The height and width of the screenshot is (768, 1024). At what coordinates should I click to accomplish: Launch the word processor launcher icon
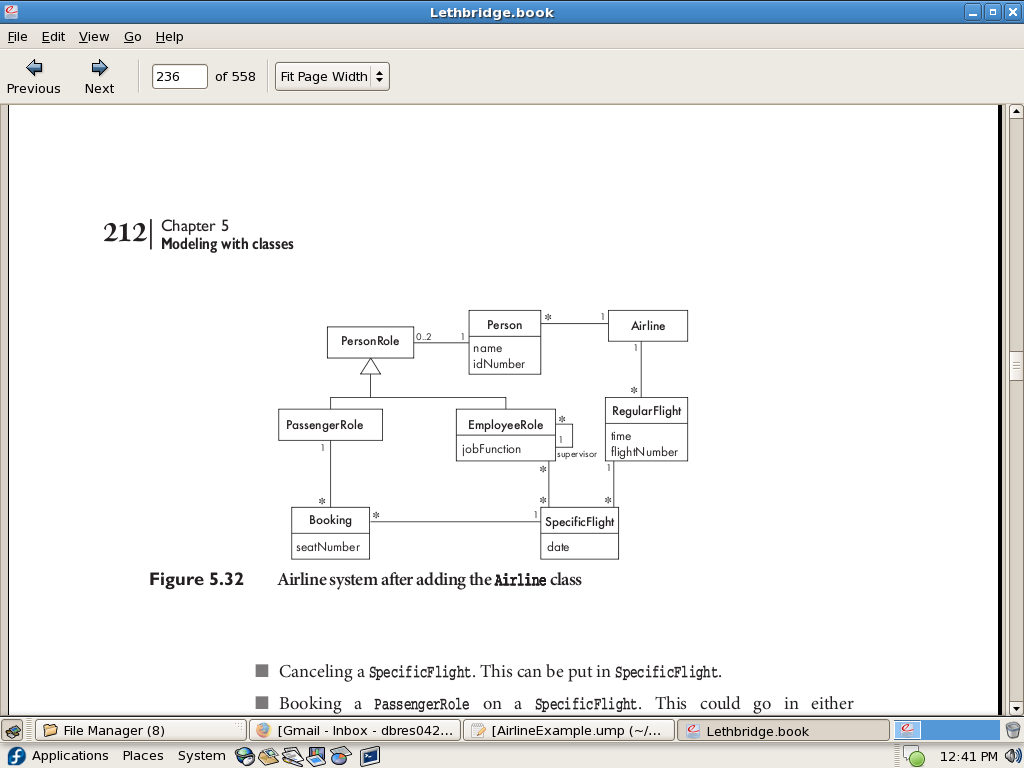292,756
